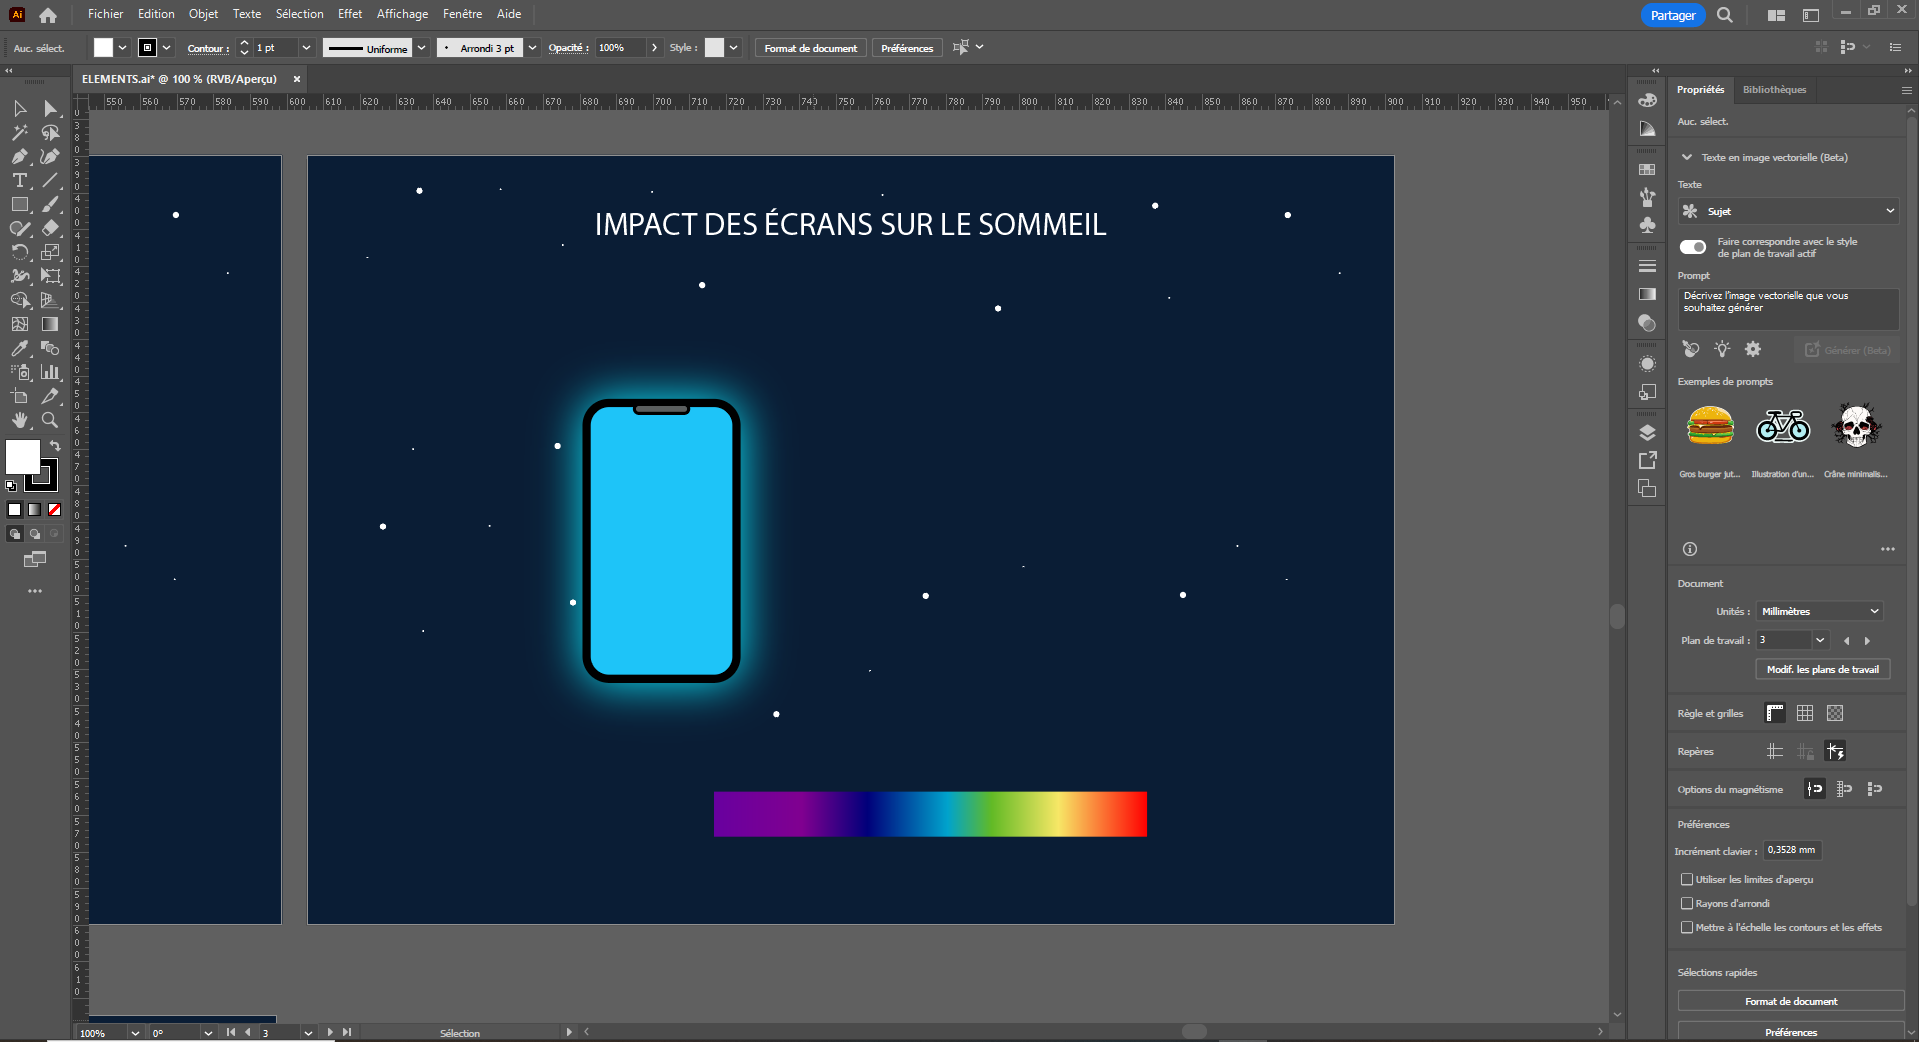This screenshot has width=1919, height=1042.
Task: Open the Fenêtre menu
Action: (x=462, y=14)
